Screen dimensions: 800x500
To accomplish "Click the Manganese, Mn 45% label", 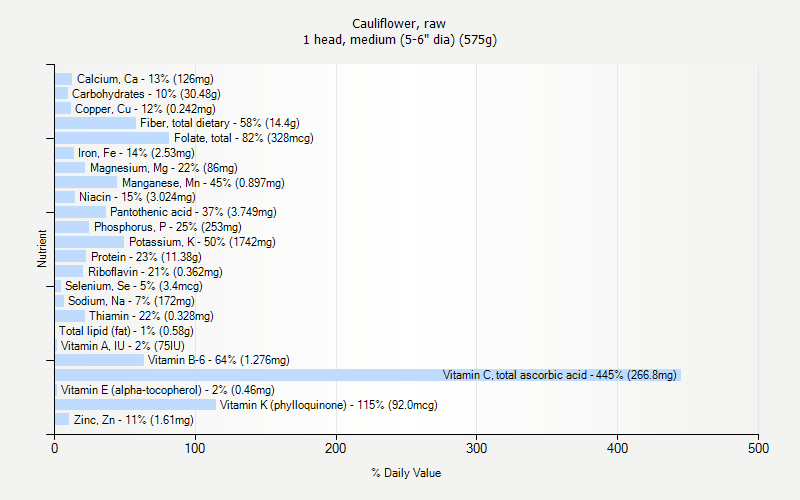I will tap(203, 183).
